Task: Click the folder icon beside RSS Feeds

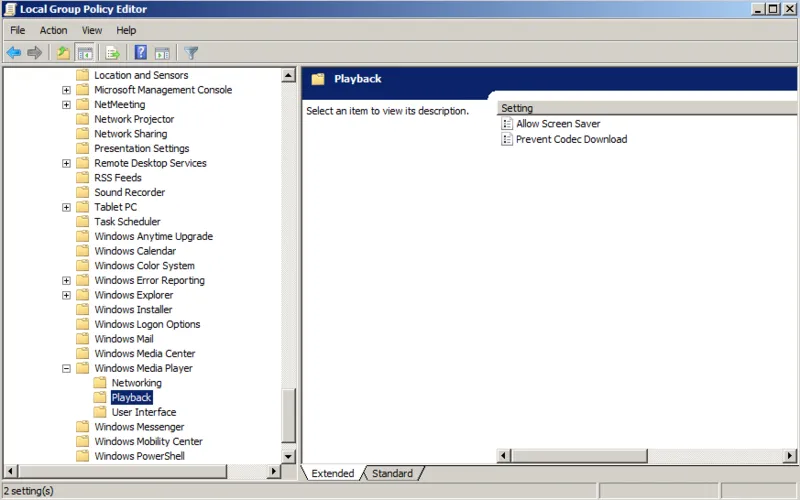Action: pyautogui.click(x=82, y=178)
